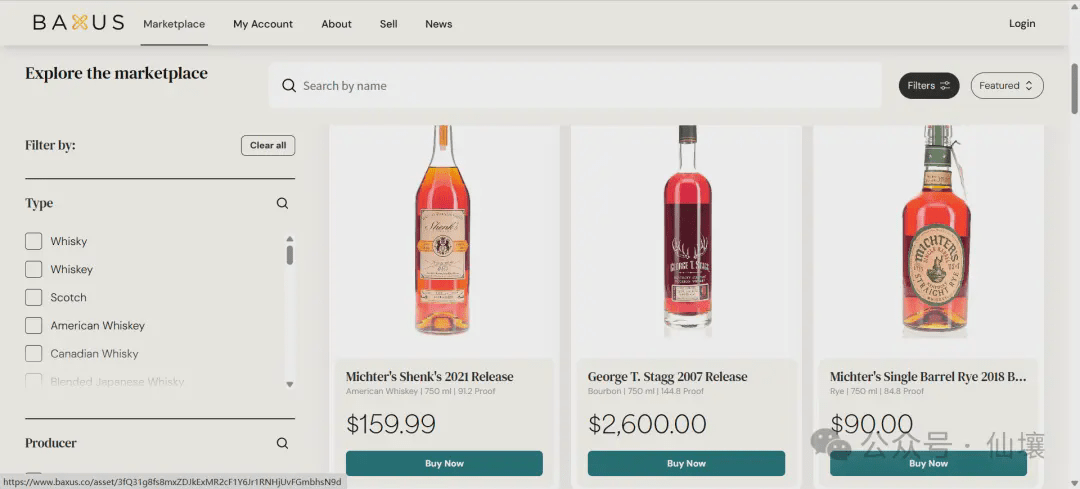Enable the Scotch filter checkbox
This screenshot has width=1080, height=489.
click(x=34, y=297)
